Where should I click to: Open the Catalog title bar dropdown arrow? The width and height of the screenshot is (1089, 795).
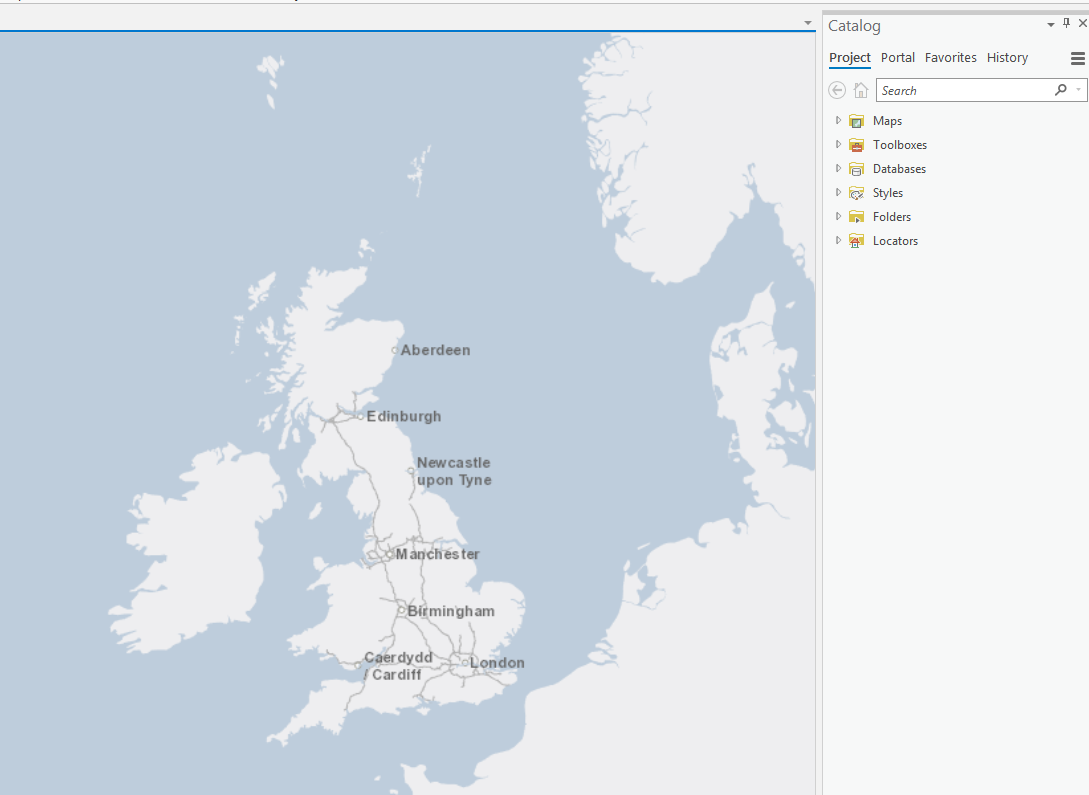click(x=1050, y=23)
